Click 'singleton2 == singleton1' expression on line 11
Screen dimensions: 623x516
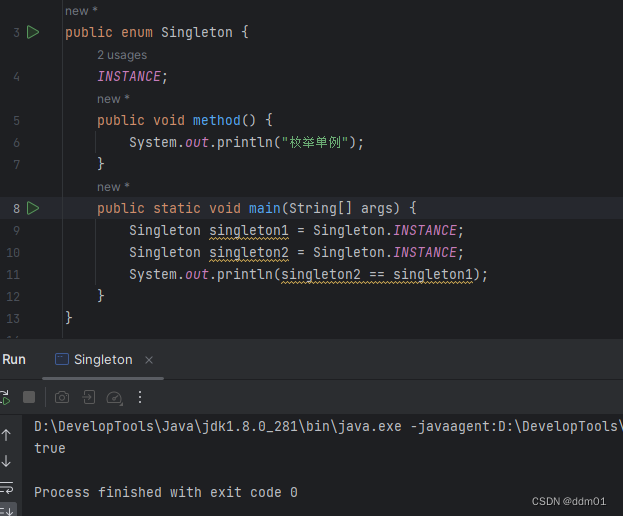tap(377, 275)
